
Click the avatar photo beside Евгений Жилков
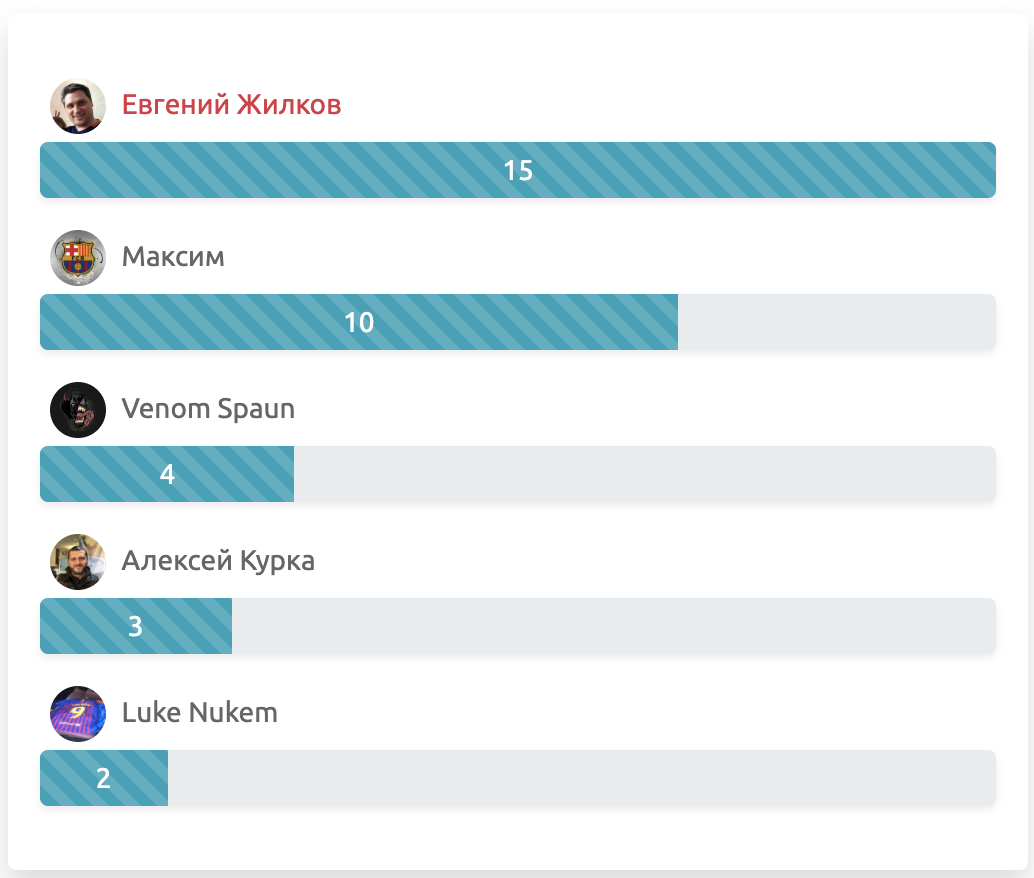click(x=78, y=106)
